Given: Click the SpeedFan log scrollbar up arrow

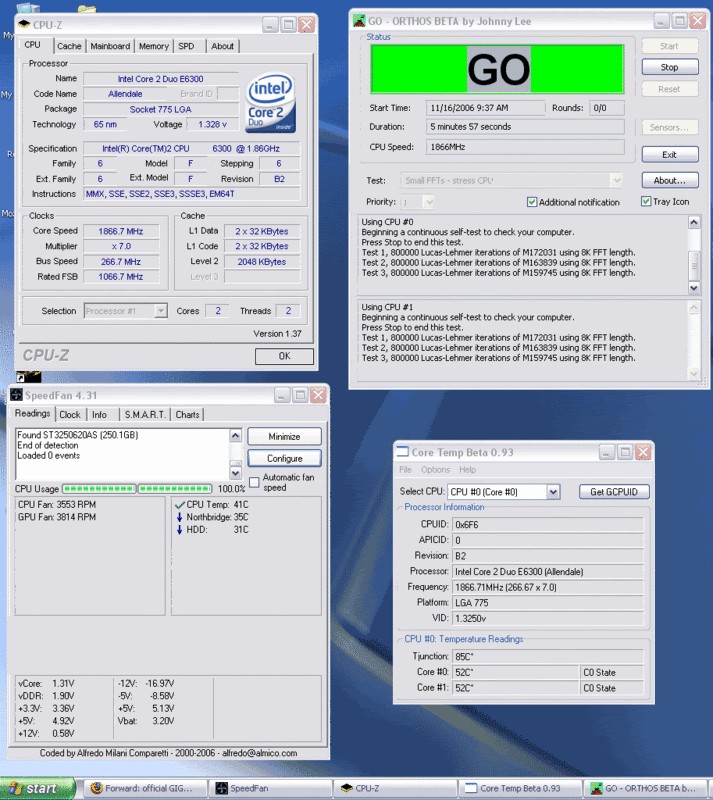Looking at the screenshot, I should tap(235, 435).
